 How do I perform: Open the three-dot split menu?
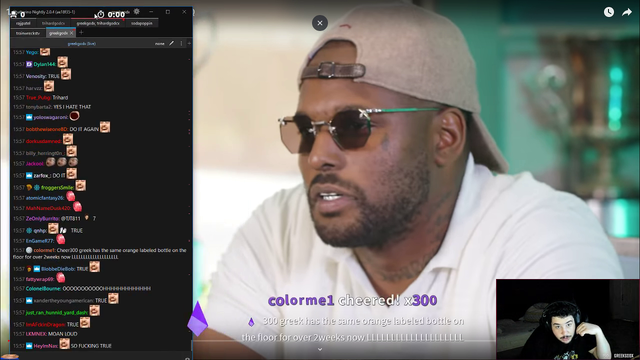coord(181,43)
